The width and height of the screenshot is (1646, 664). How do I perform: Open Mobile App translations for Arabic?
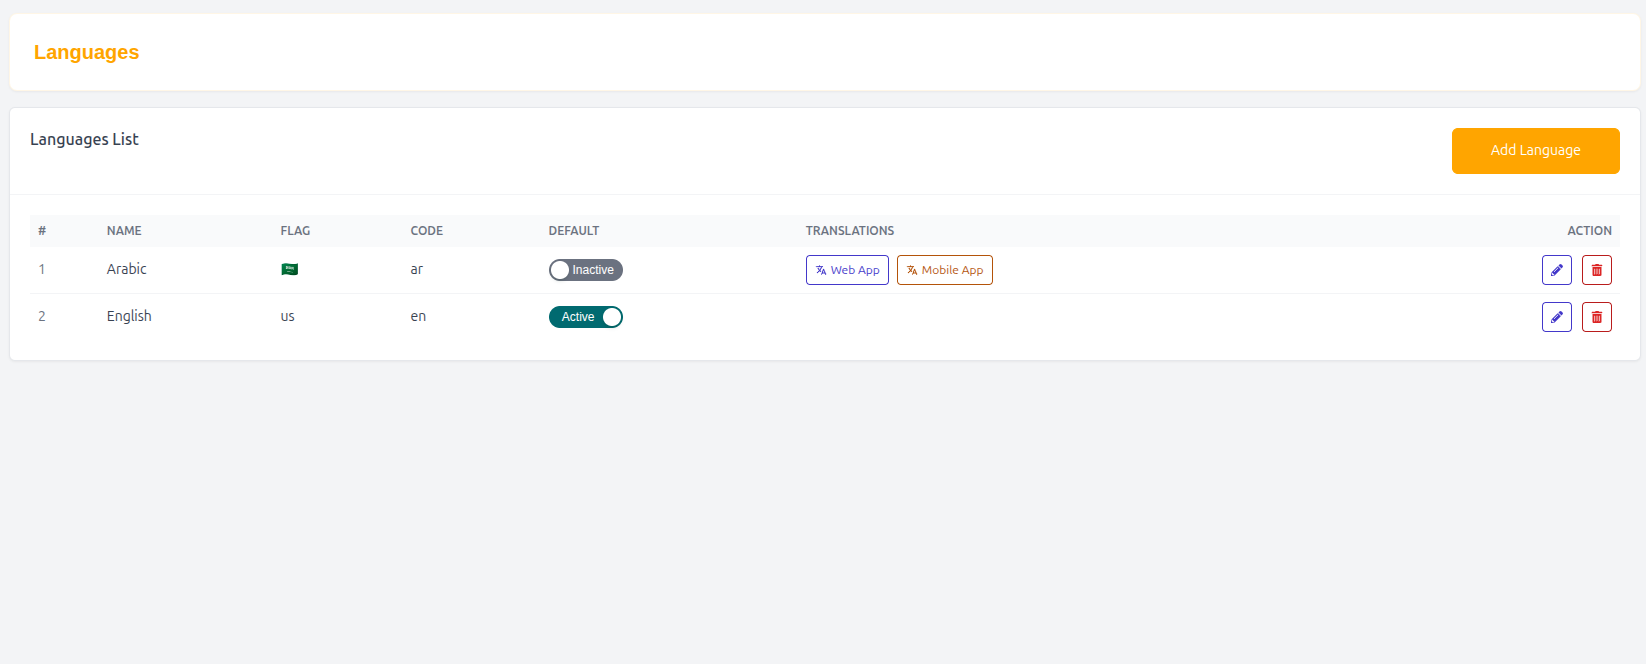[x=945, y=270]
